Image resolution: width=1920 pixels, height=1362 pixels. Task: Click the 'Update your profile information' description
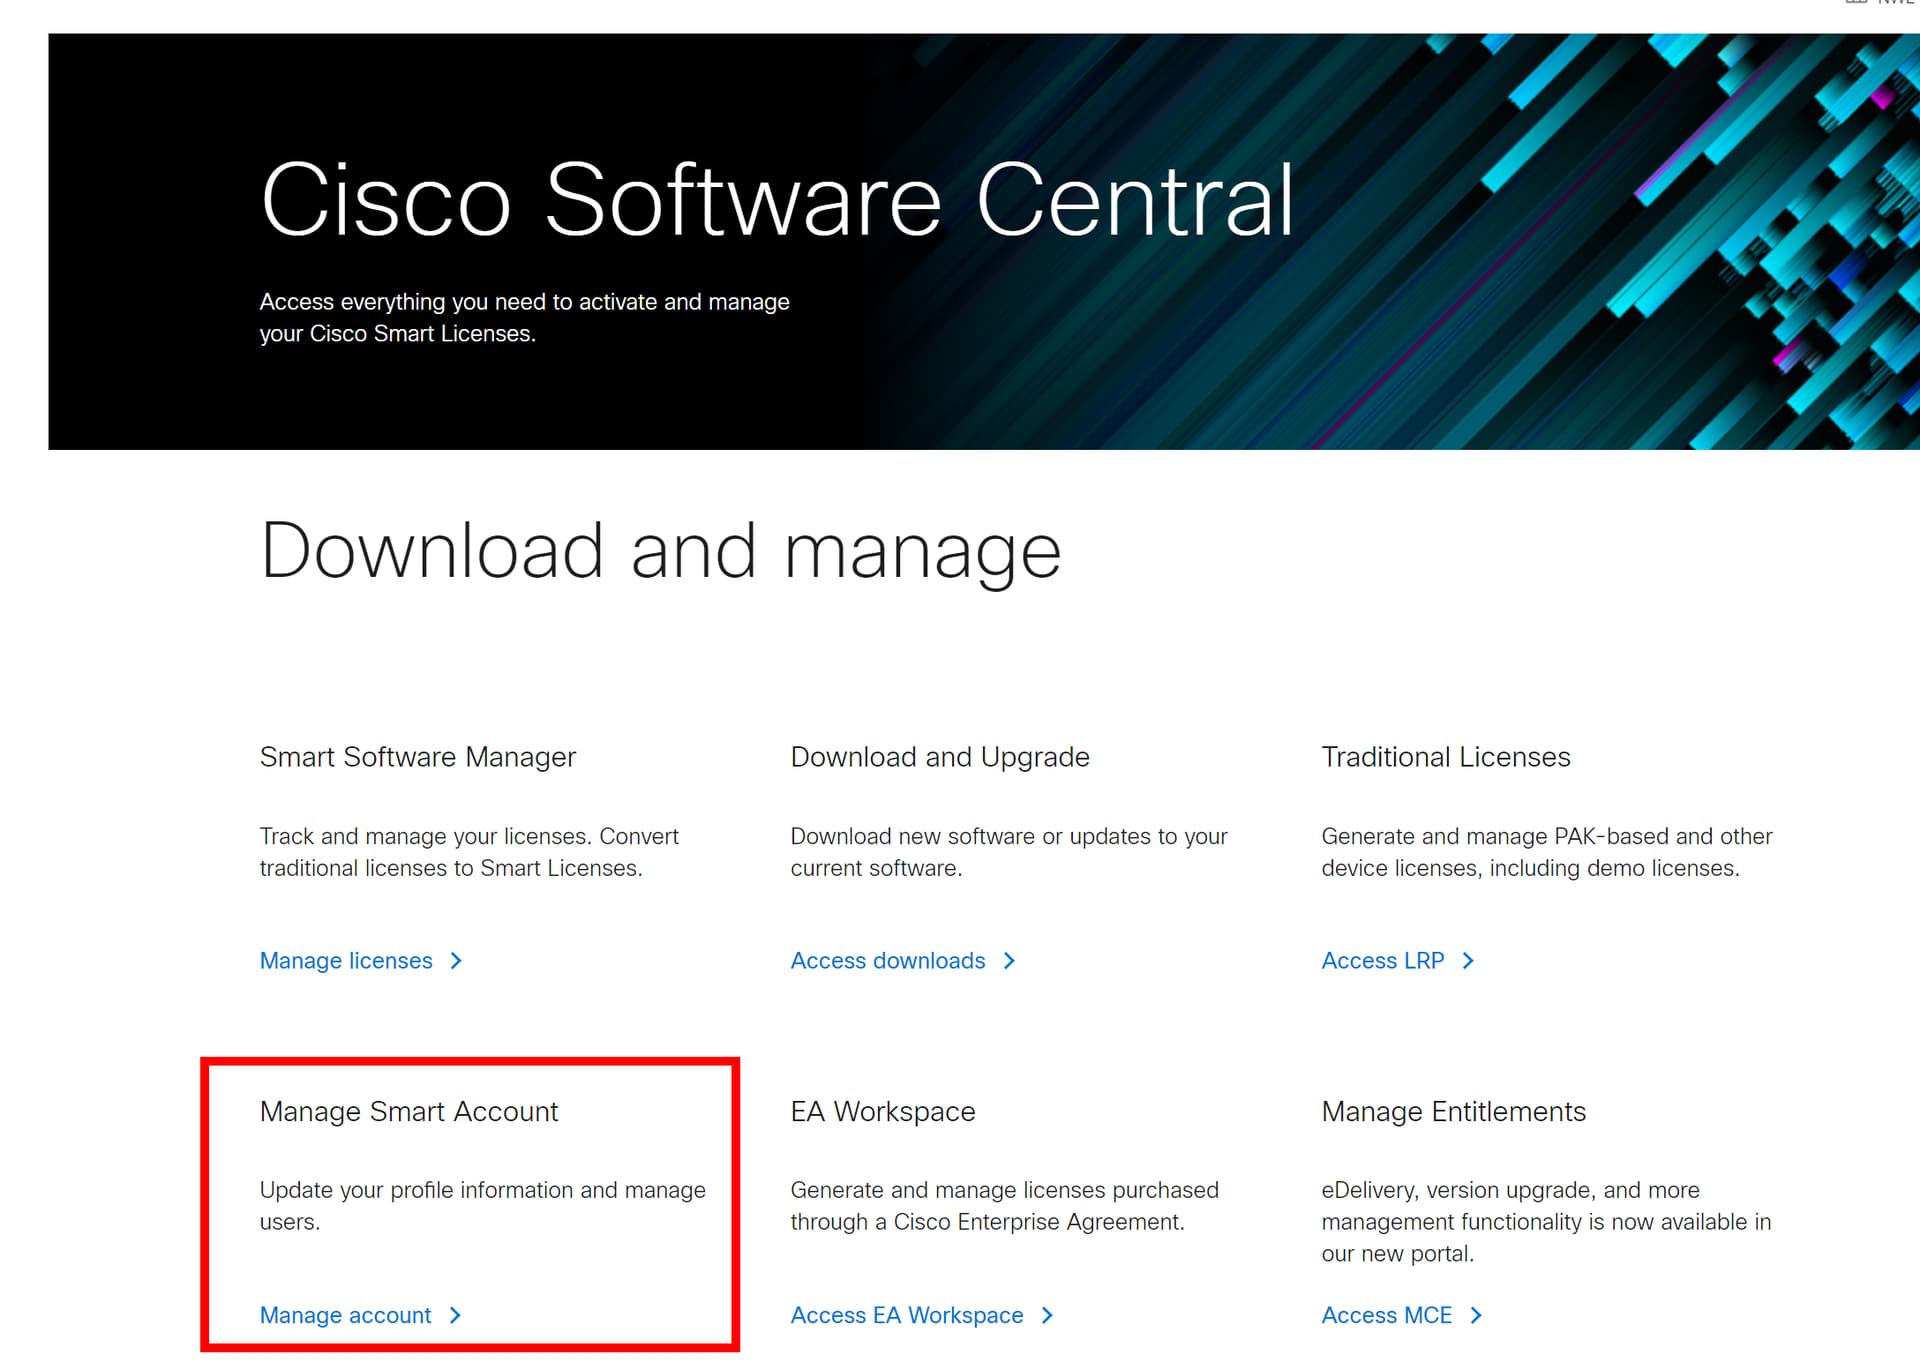(483, 1206)
